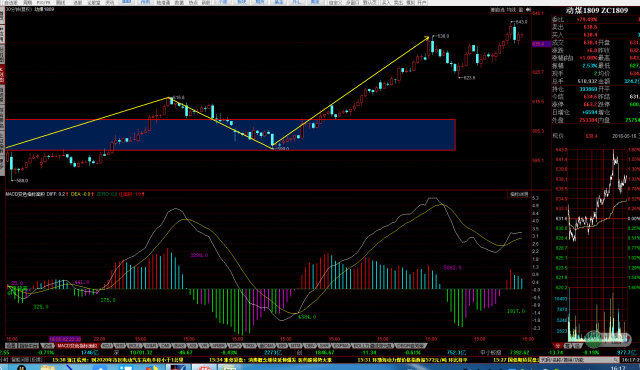Image resolution: width=640 pixels, height=370 pixels.
Task: Select the highlighted red MACD indicator tab
Action: coord(77,346)
